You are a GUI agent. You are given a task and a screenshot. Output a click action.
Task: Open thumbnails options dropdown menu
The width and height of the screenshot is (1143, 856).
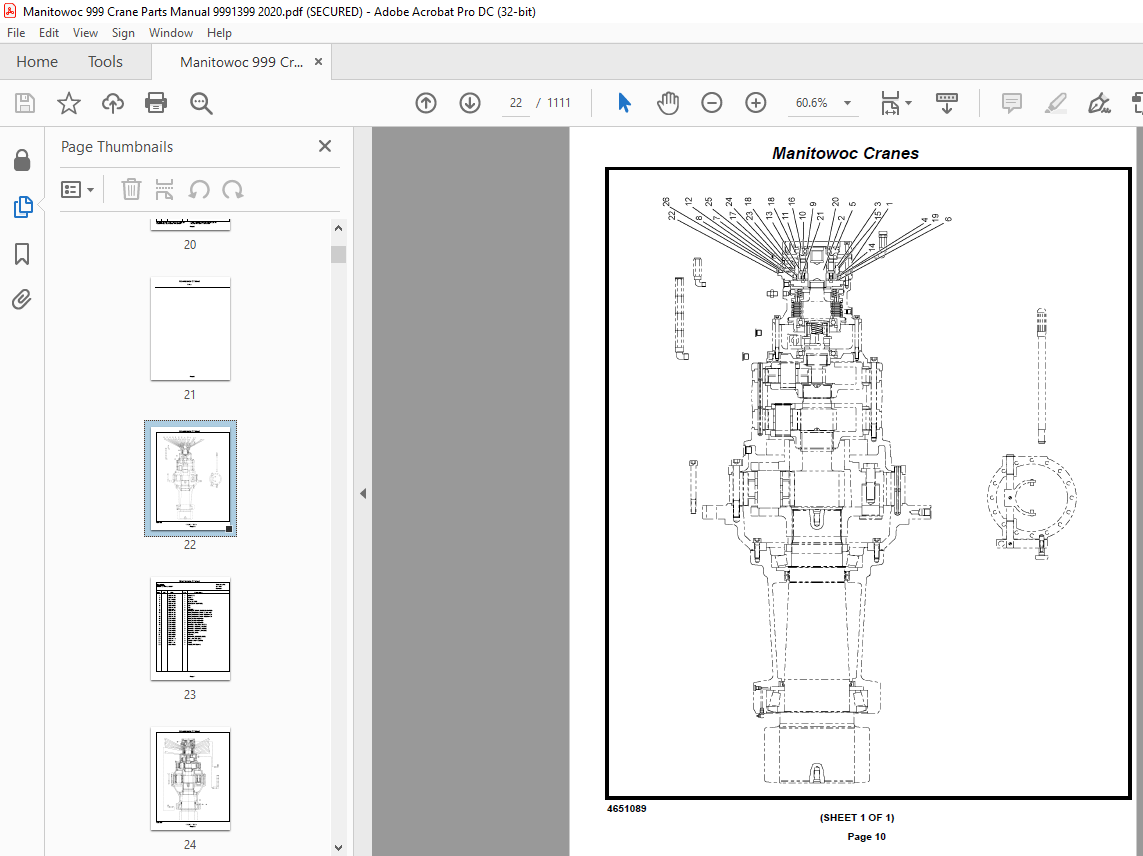coord(77,190)
